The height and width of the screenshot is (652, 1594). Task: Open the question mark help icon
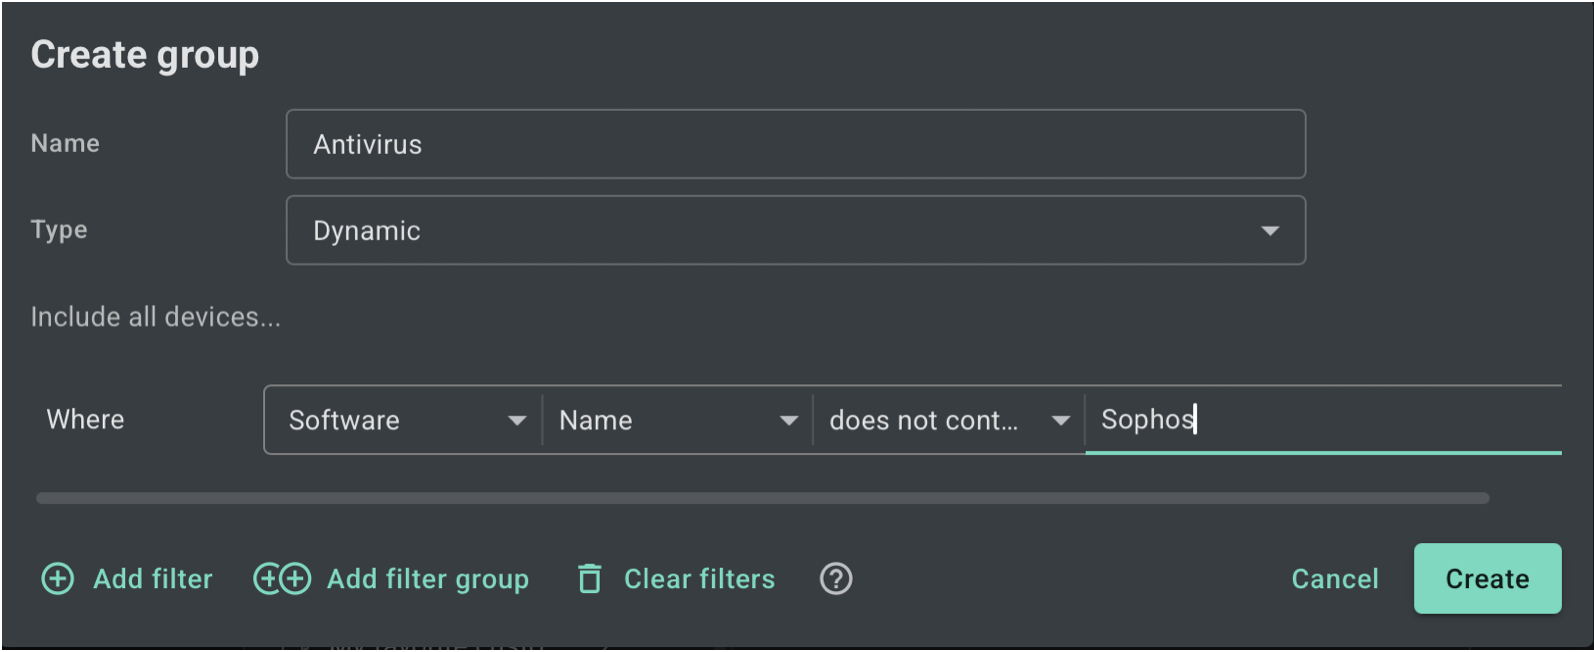coord(836,579)
